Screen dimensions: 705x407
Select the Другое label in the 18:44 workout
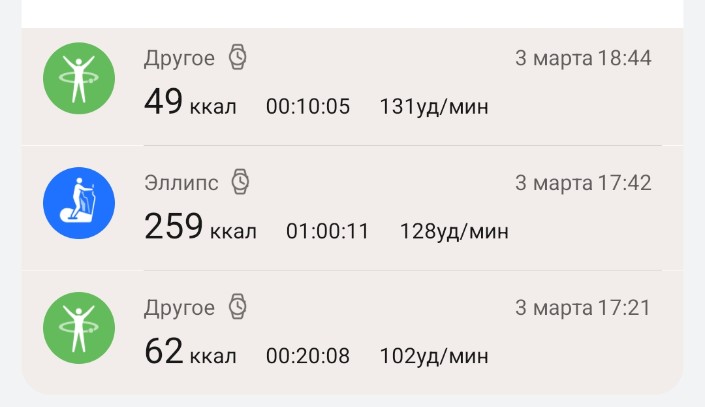(179, 58)
